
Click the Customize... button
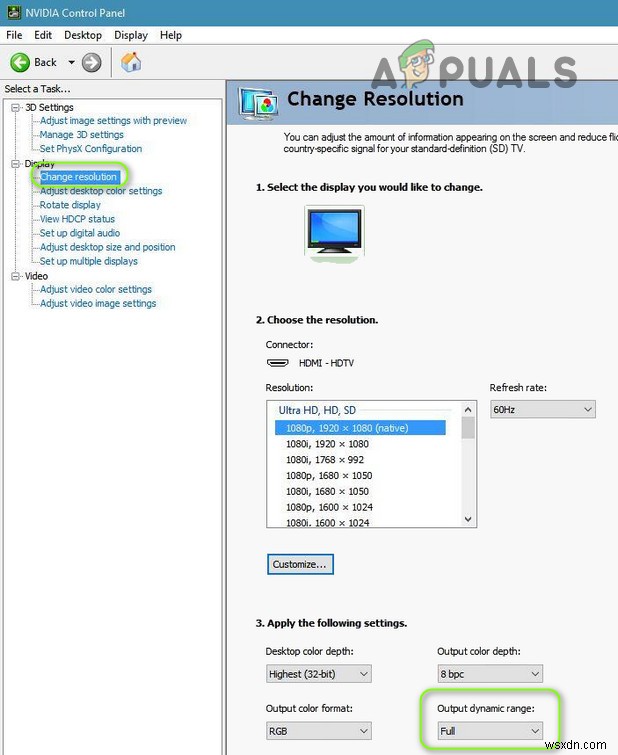point(300,564)
